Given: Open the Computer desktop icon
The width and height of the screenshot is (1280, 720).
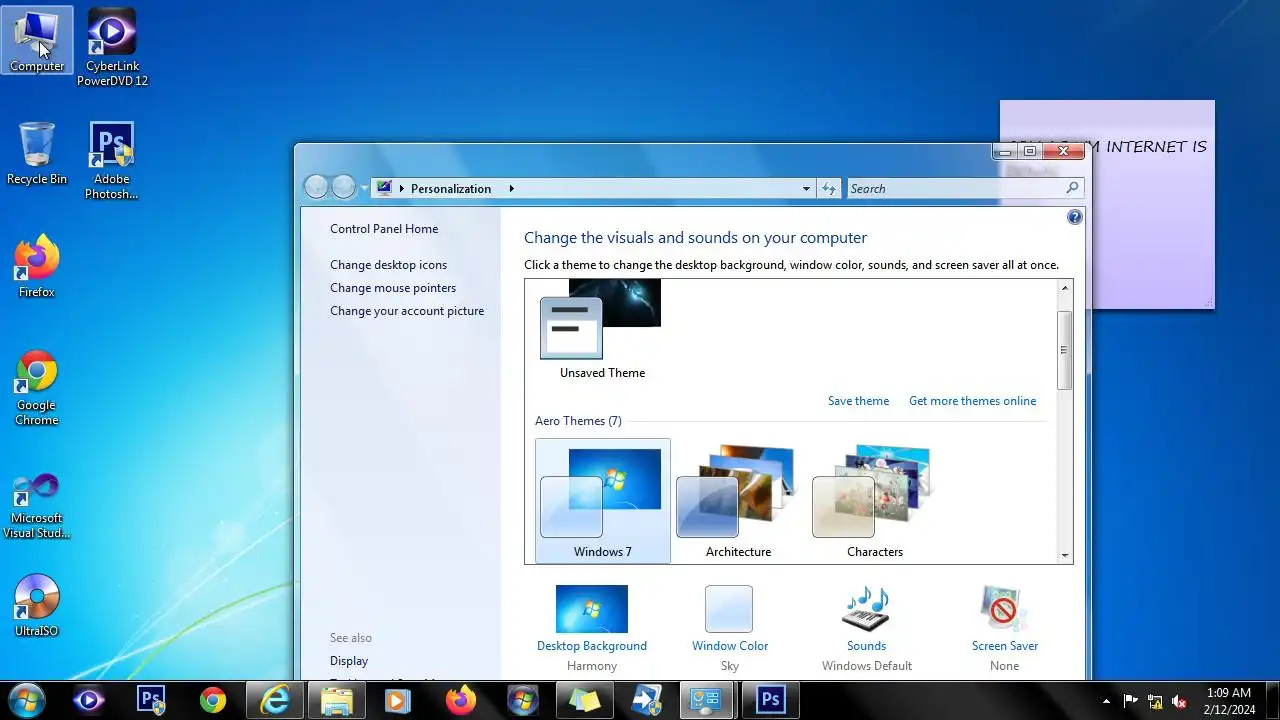Looking at the screenshot, I should coord(37,40).
